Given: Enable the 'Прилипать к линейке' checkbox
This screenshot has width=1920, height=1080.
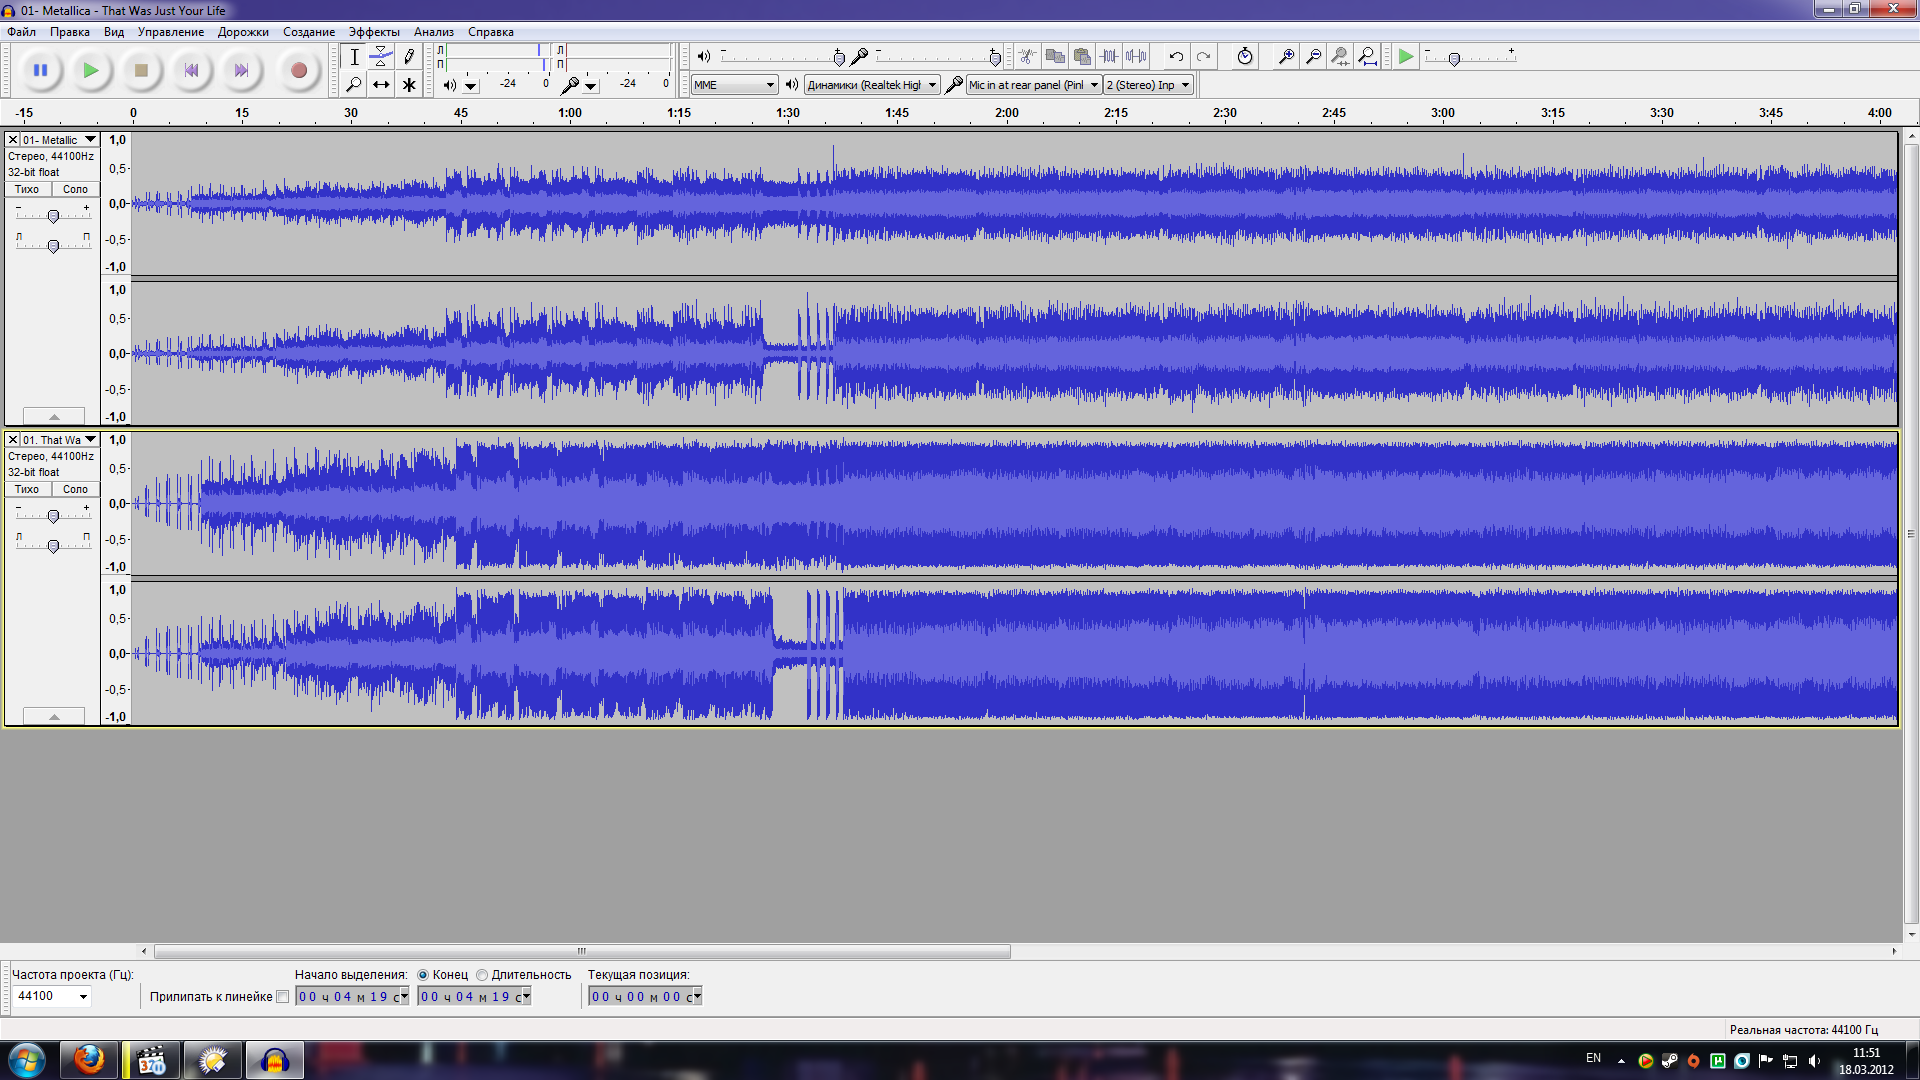Looking at the screenshot, I should click(x=283, y=997).
